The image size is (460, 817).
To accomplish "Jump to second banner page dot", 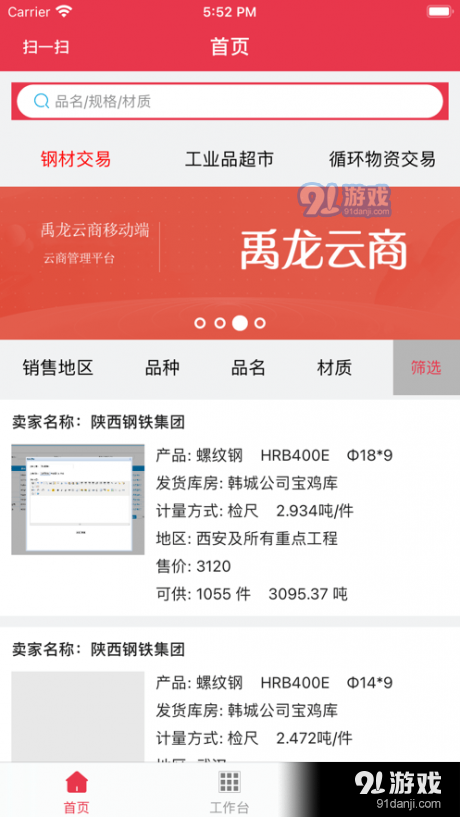I will (x=220, y=323).
